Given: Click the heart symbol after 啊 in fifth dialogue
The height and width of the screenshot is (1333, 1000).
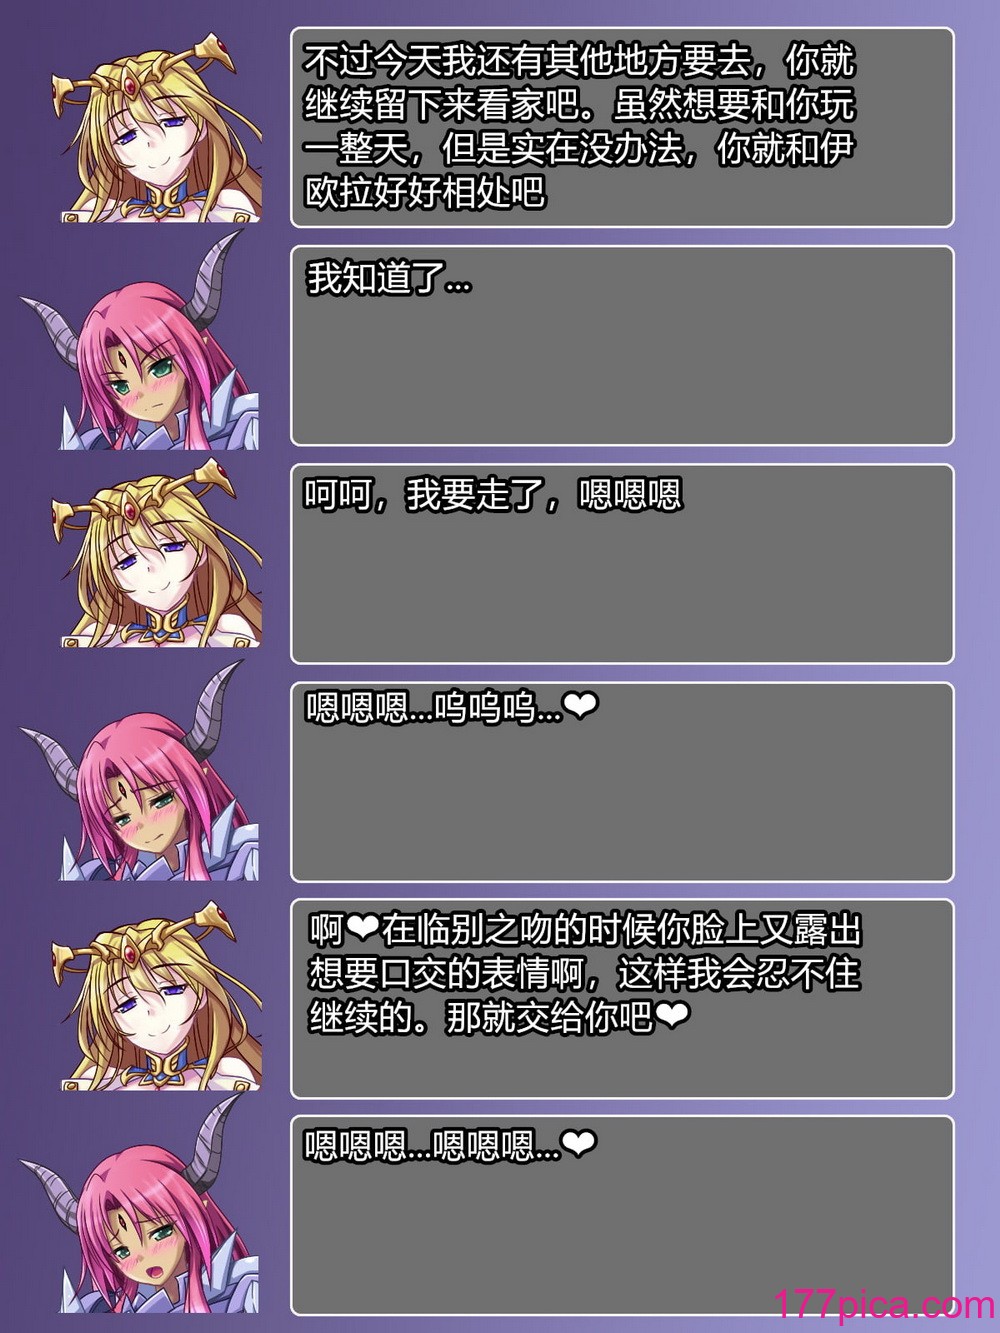Looking at the screenshot, I should click(362, 931).
